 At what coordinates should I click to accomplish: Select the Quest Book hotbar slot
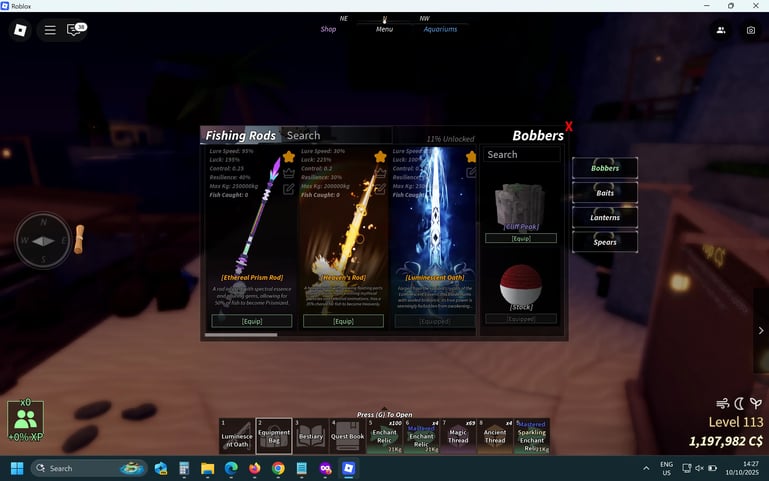348,437
